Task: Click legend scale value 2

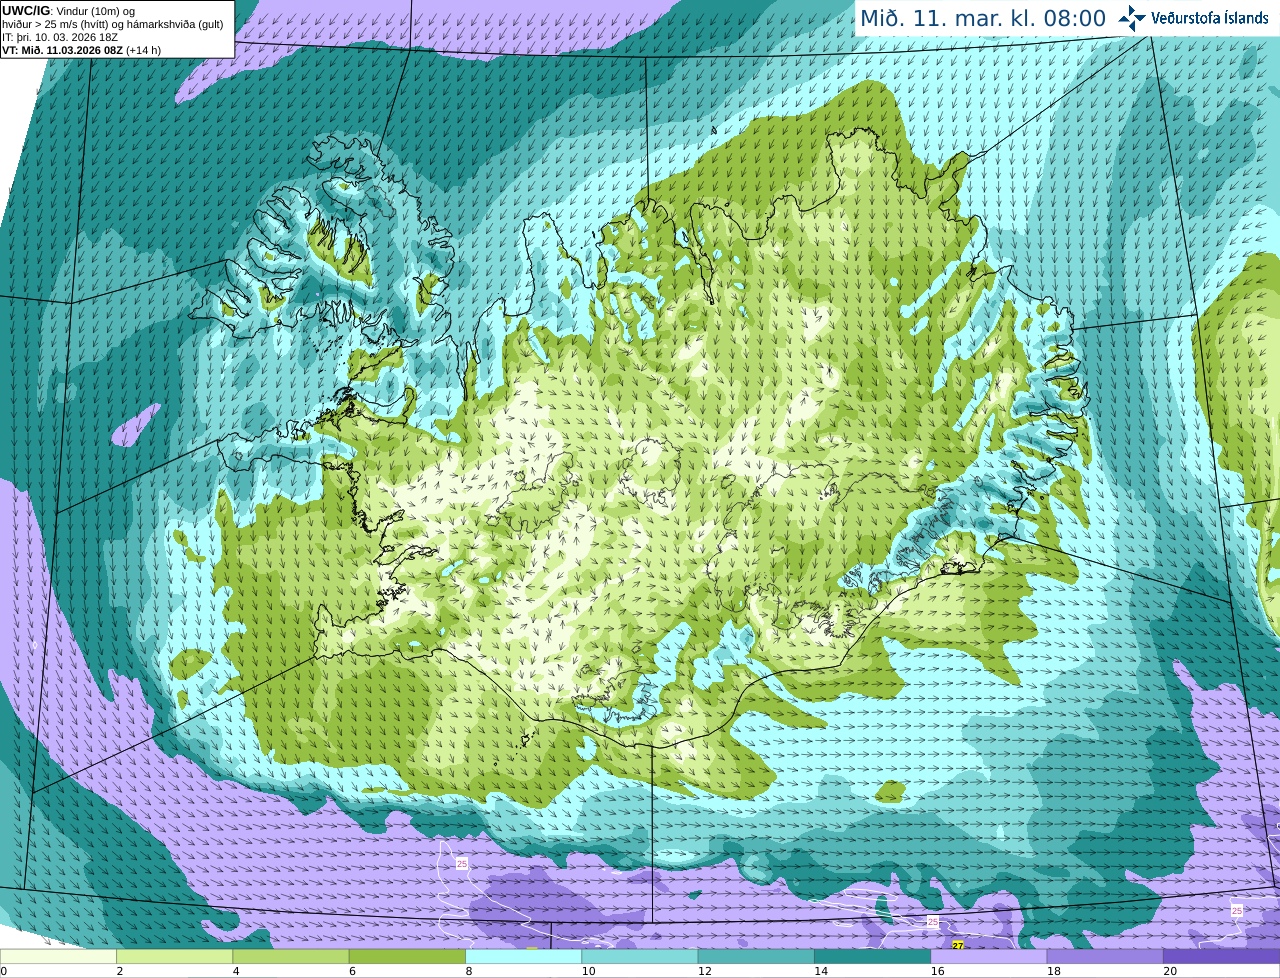Action: point(119,971)
